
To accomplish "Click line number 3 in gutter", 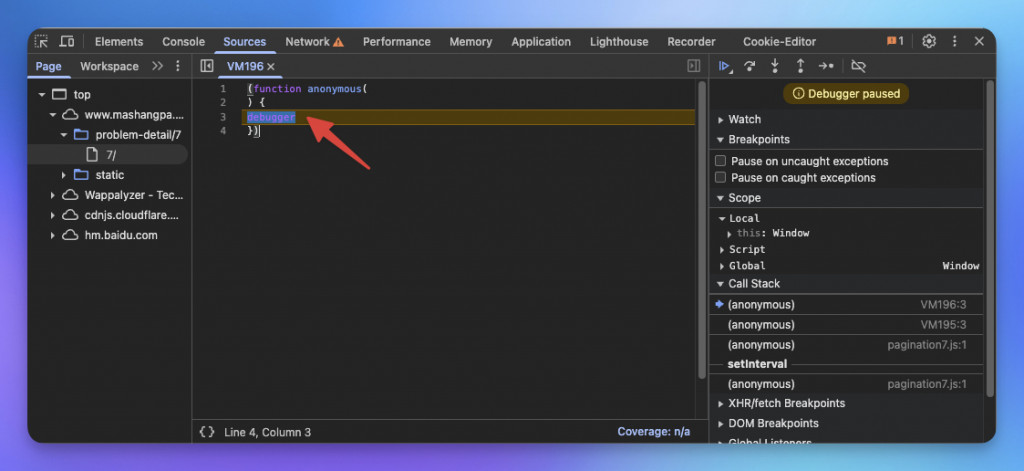I will [223, 117].
